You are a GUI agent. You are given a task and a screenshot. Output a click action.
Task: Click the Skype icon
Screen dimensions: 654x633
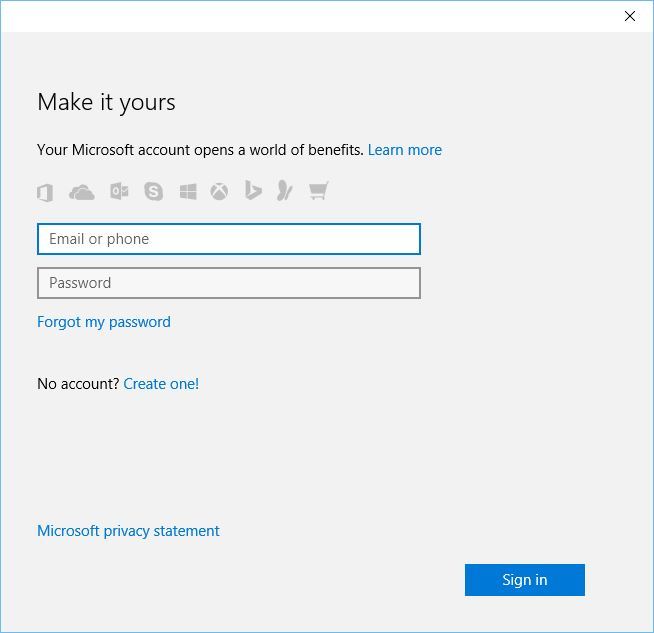pos(153,191)
